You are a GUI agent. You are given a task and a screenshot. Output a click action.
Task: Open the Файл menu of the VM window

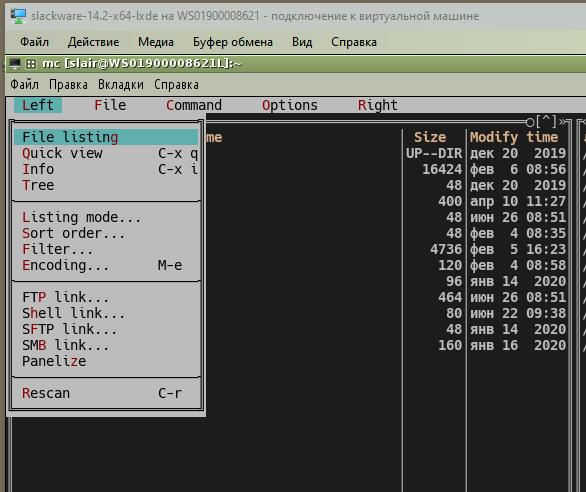pos(34,42)
